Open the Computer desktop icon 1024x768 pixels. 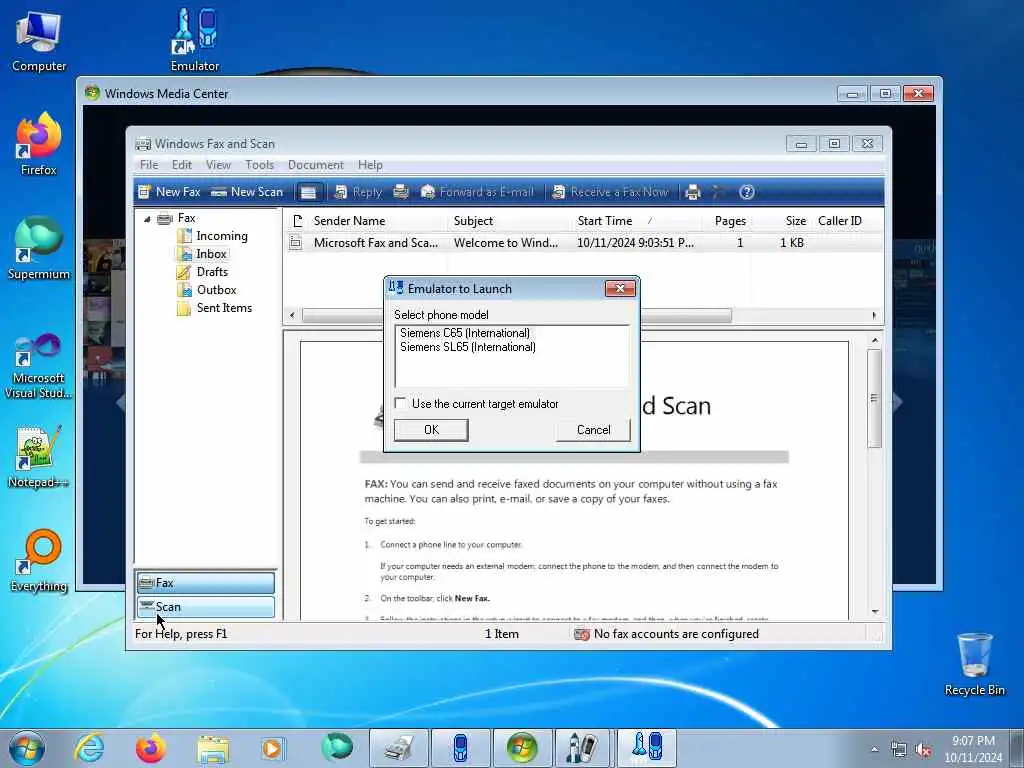pos(39,40)
